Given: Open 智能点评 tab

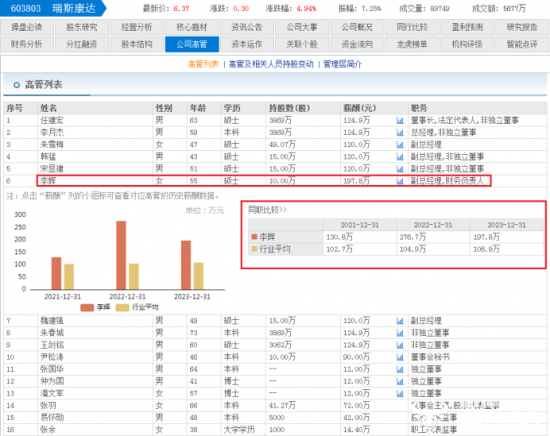Looking at the screenshot, I should click(522, 44).
